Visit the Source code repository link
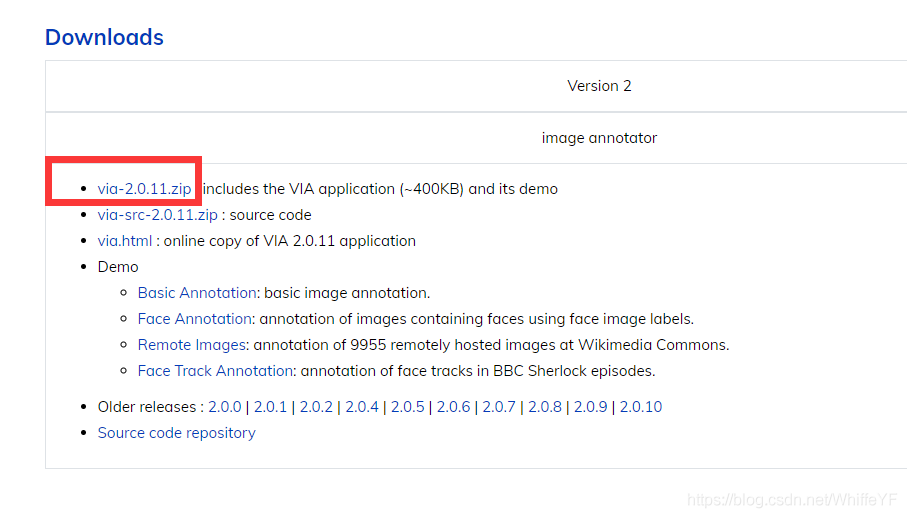Screen dimensions: 907x518 pos(176,433)
